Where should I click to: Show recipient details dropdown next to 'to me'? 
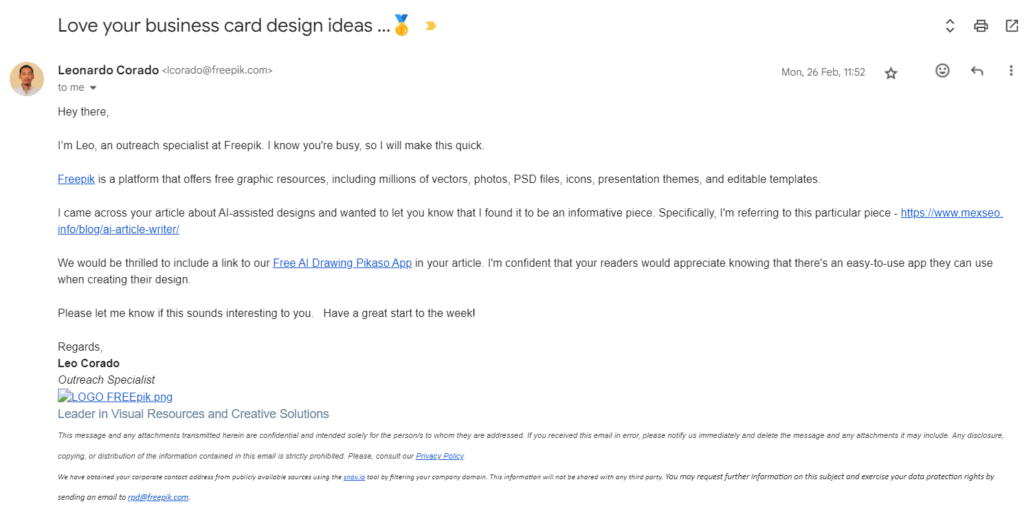click(93, 88)
